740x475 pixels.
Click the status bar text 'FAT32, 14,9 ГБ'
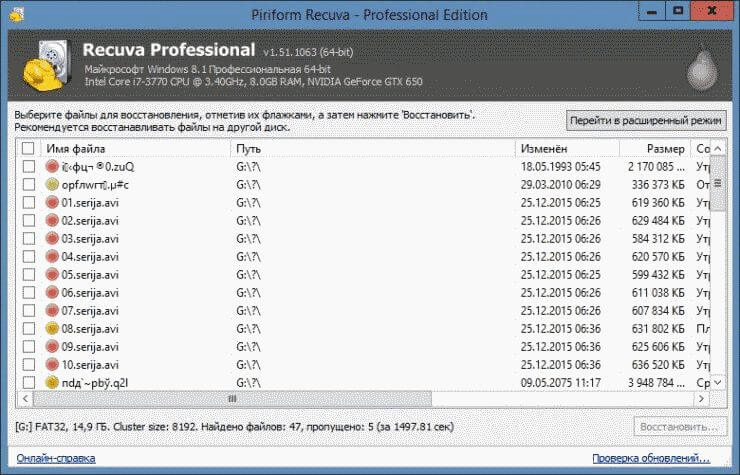coord(72,427)
